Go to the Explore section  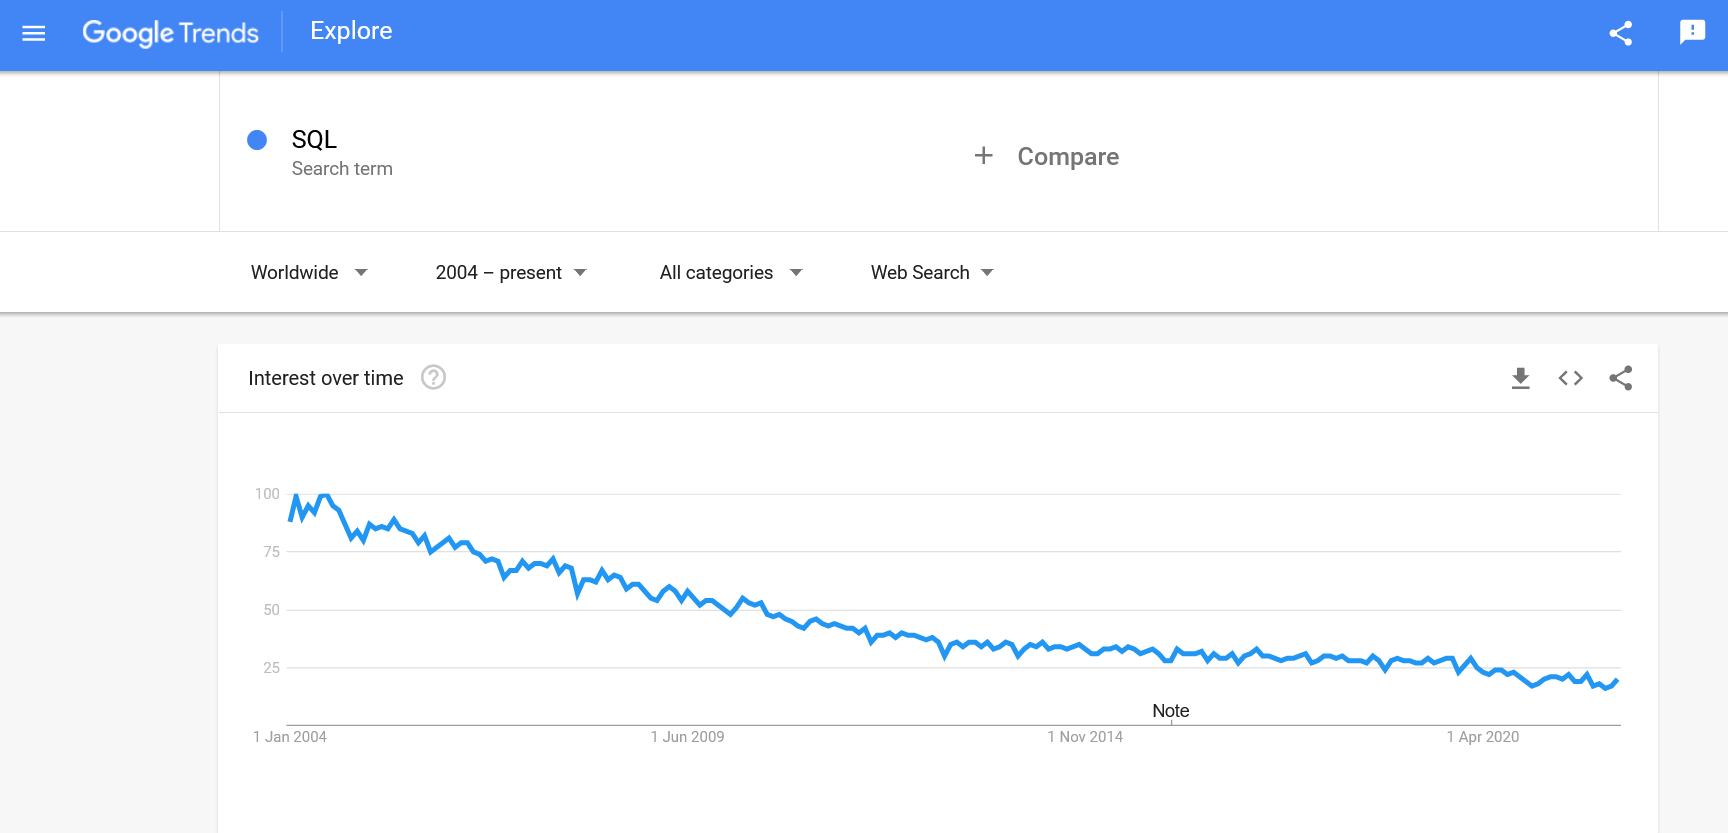click(351, 31)
